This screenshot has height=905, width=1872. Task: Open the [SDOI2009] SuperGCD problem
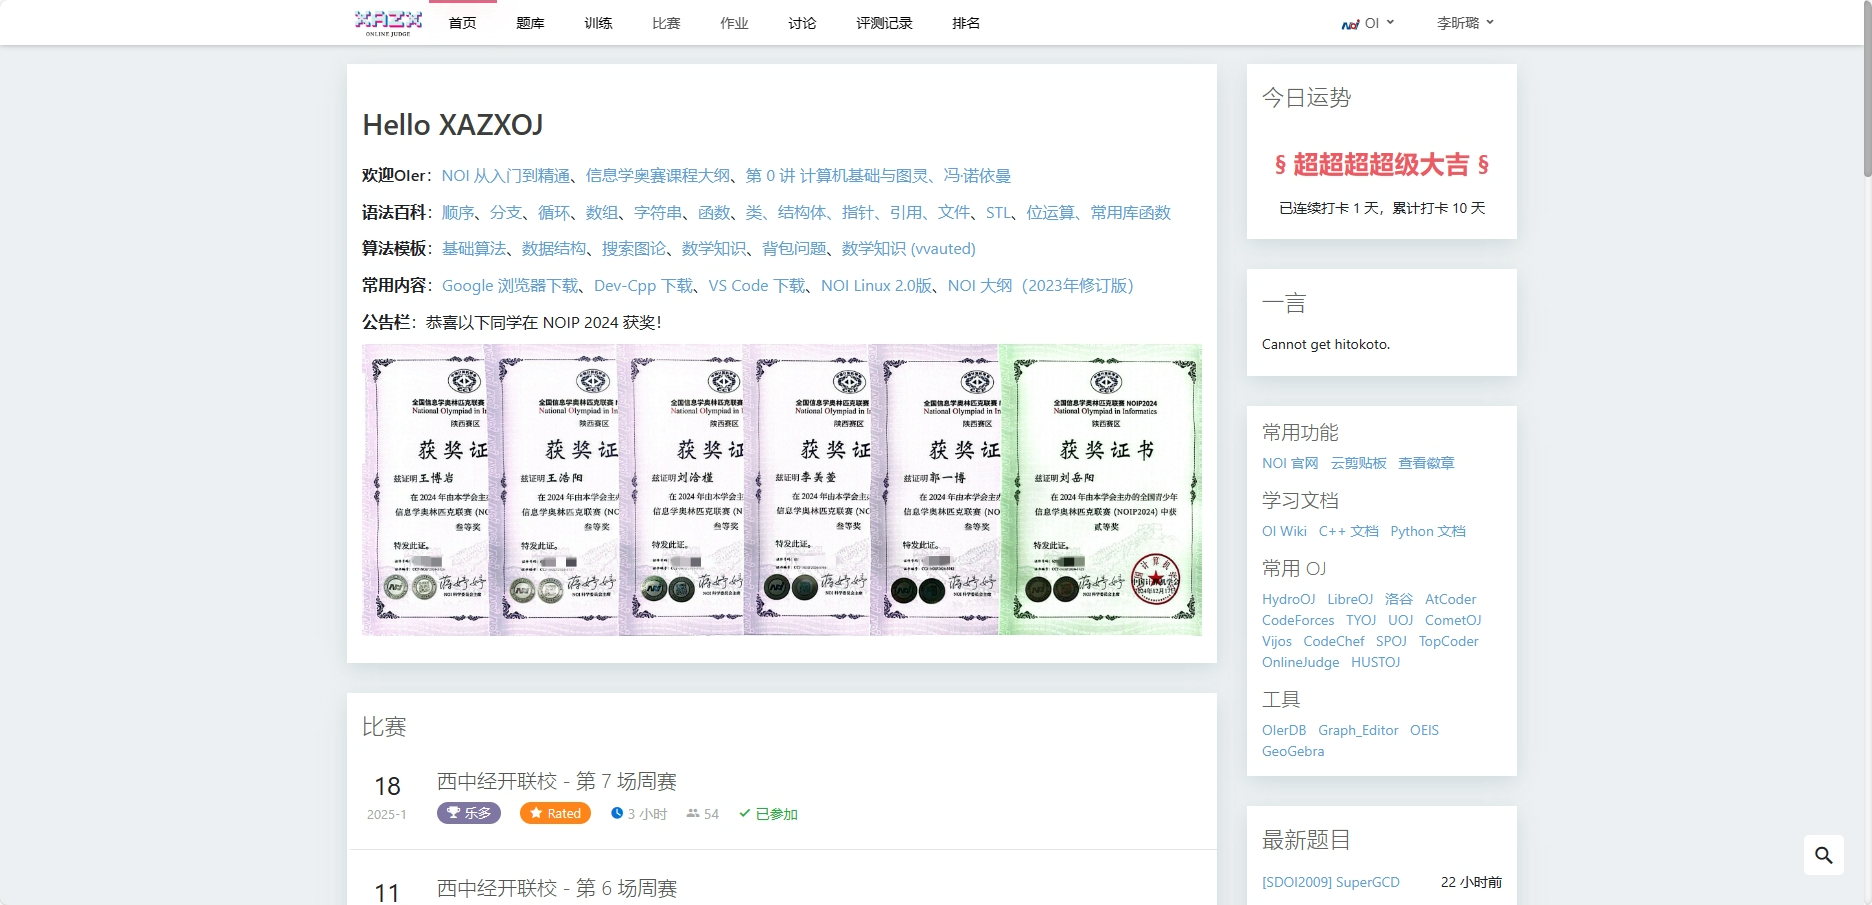click(x=1330, y=882)
